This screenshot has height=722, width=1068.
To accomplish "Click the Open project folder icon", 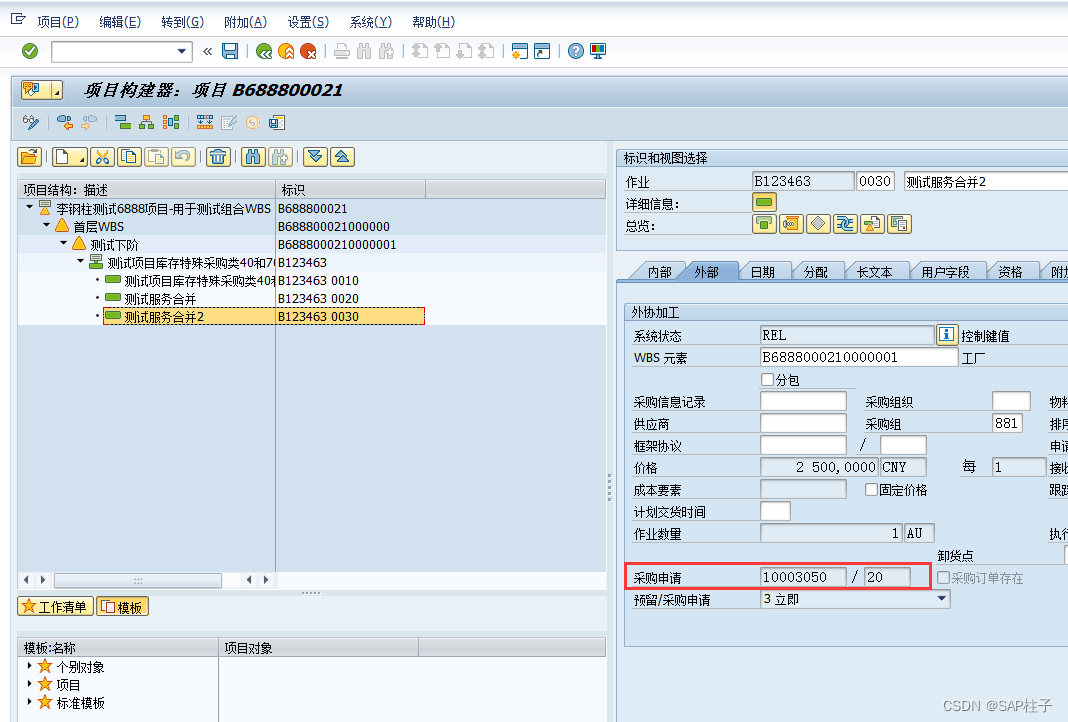I will click(x=30, y=157).
